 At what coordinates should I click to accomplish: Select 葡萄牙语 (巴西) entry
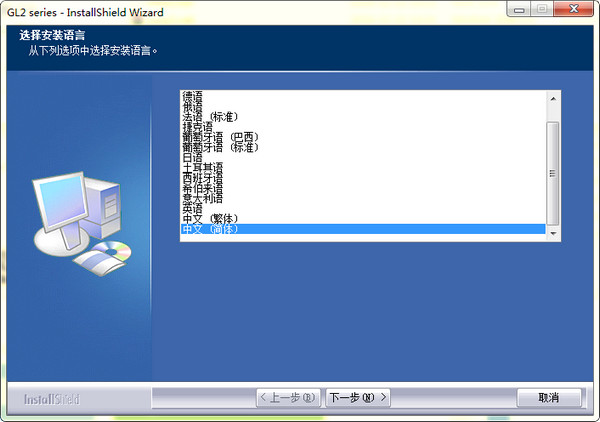pyautogui.click(x=363, y=137)
